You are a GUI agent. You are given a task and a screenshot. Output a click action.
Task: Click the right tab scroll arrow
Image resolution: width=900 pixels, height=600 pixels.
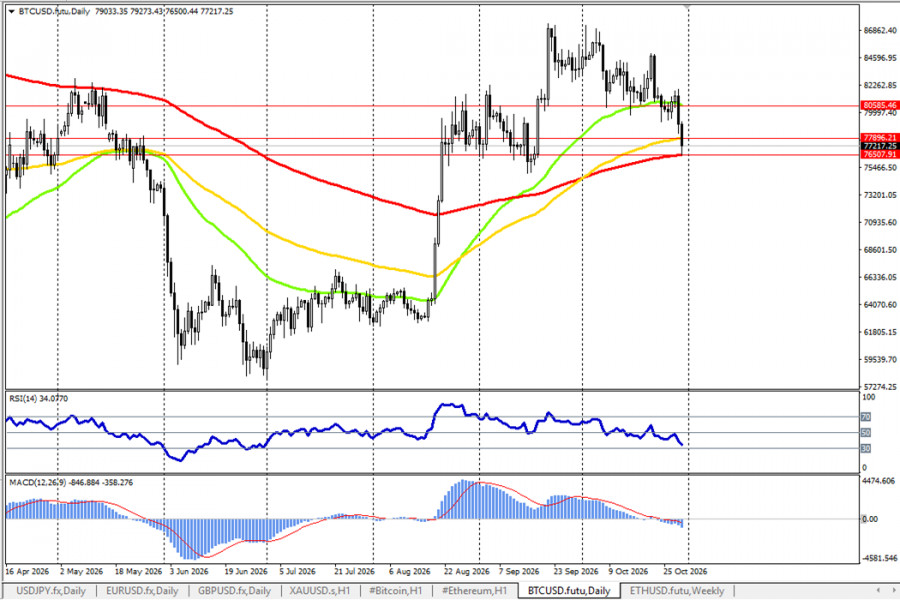893,590
